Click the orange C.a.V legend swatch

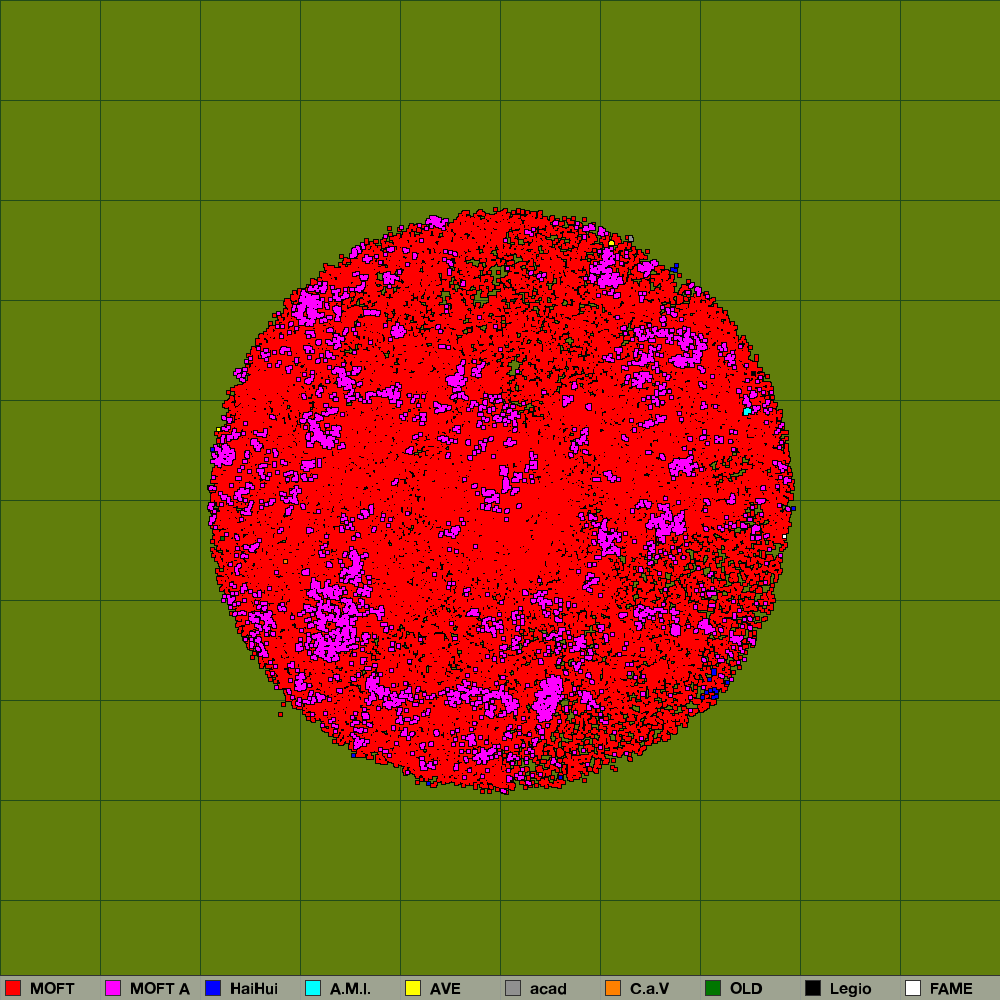[613, 988]
